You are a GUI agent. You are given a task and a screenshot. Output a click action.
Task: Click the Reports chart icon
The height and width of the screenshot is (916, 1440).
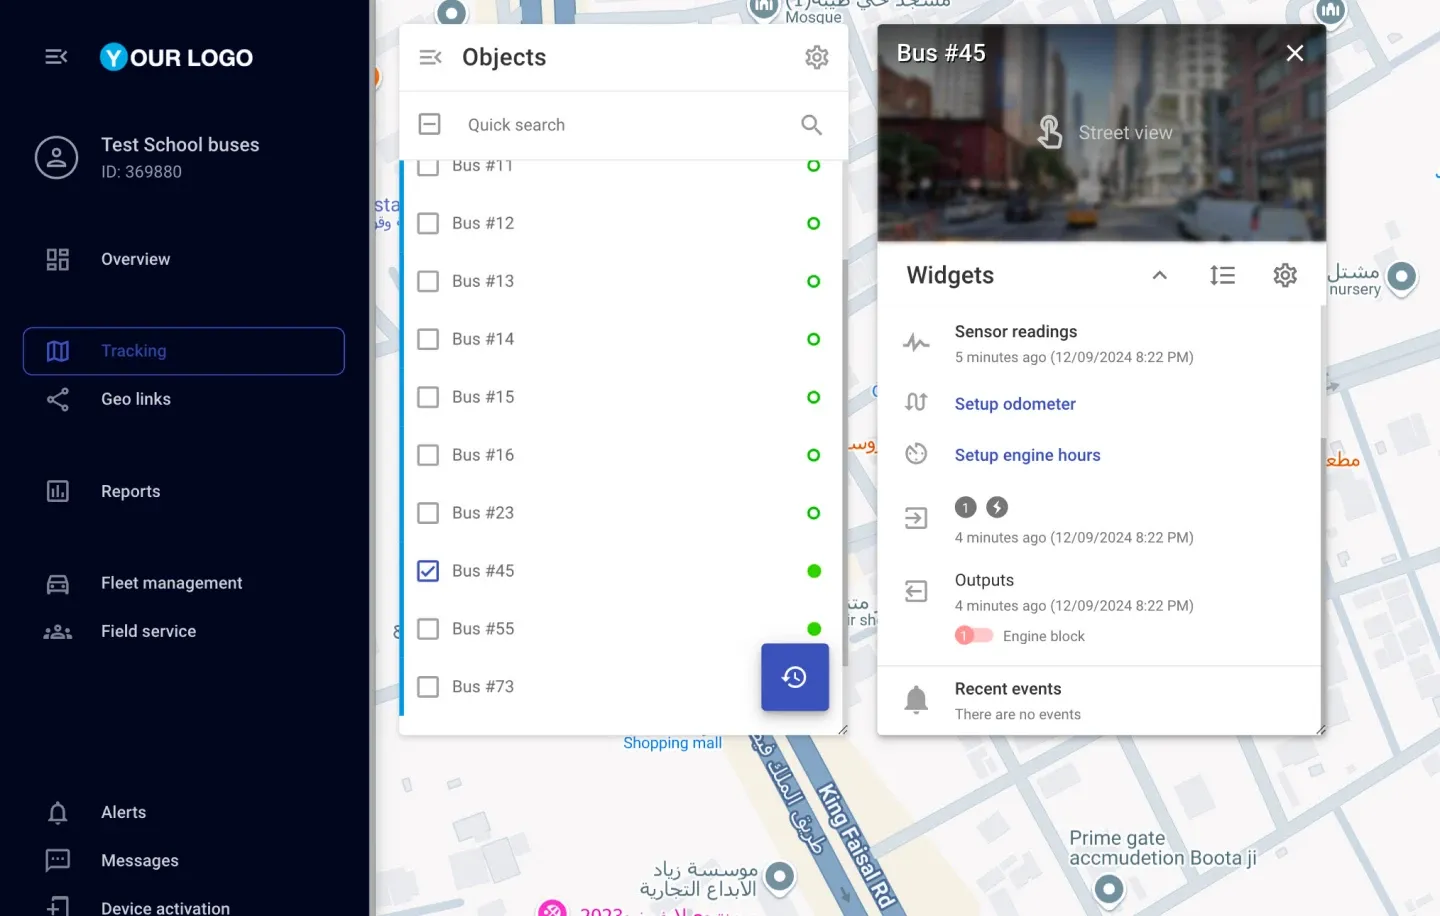click(58, 491)
